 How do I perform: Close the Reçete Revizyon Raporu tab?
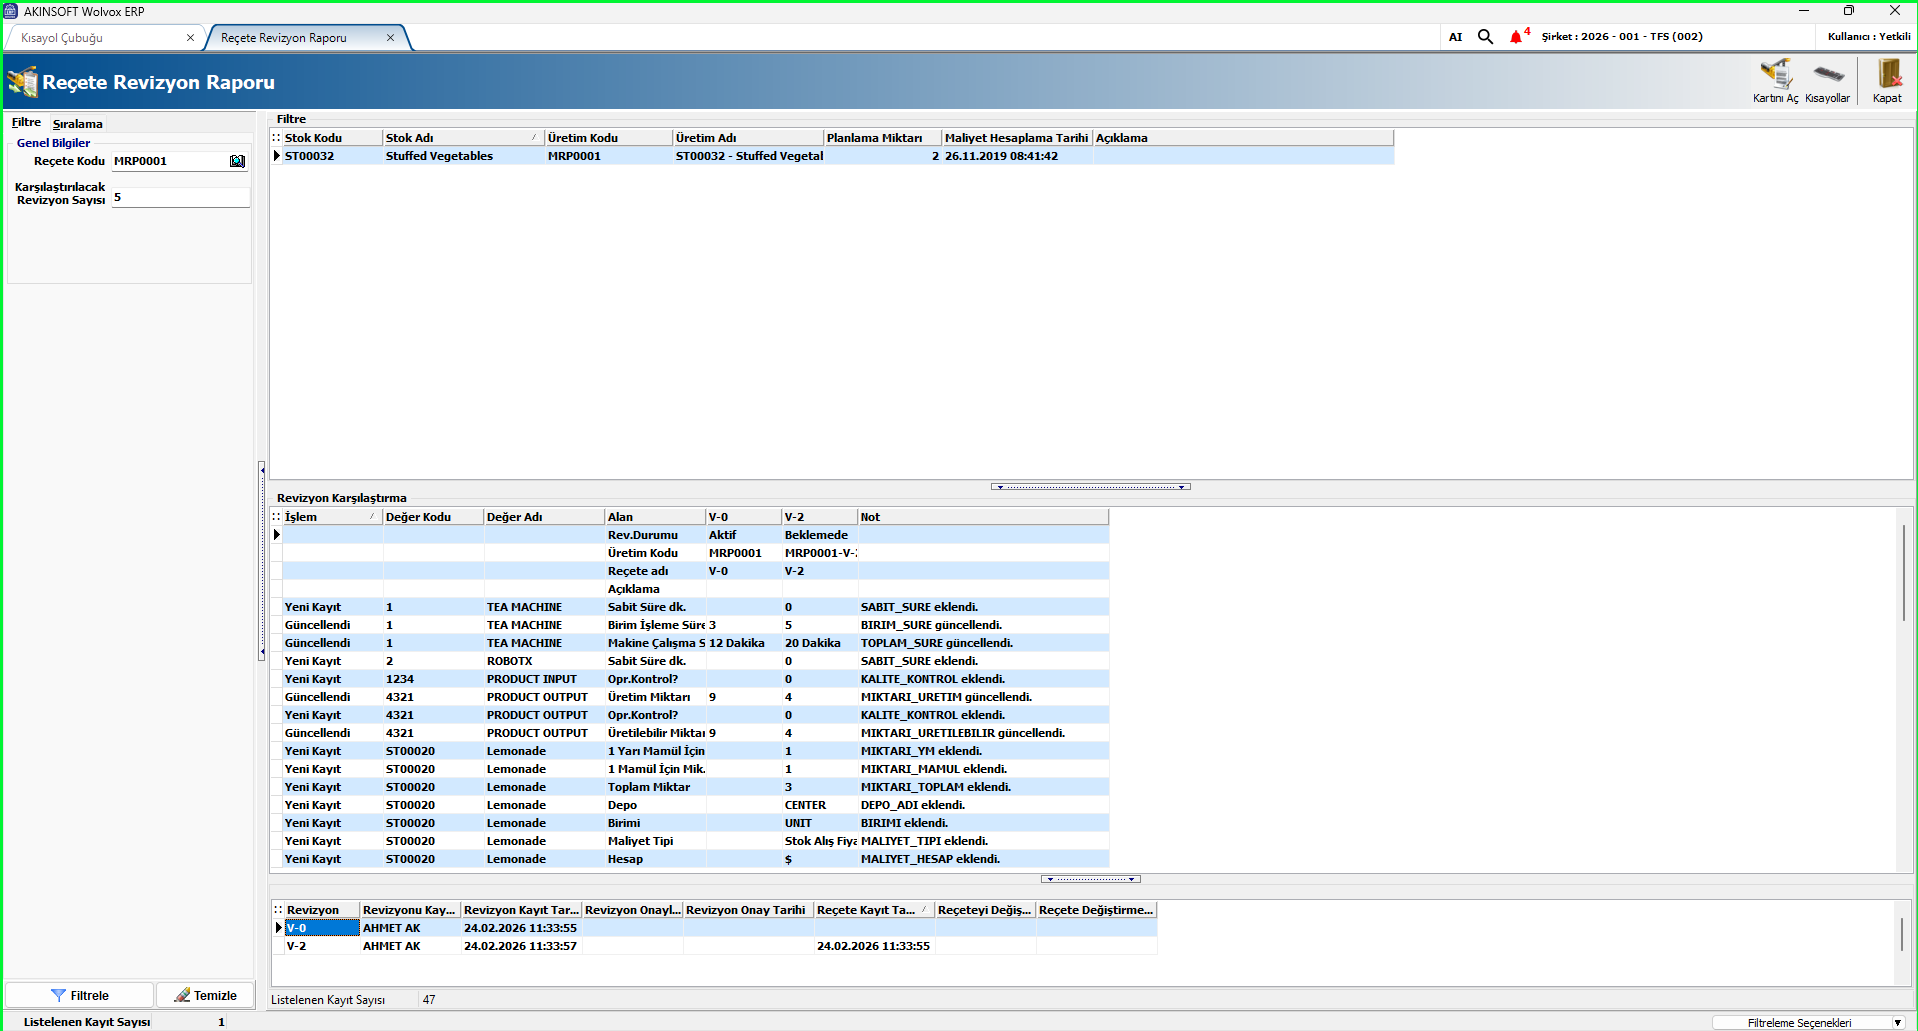(390, 38)
